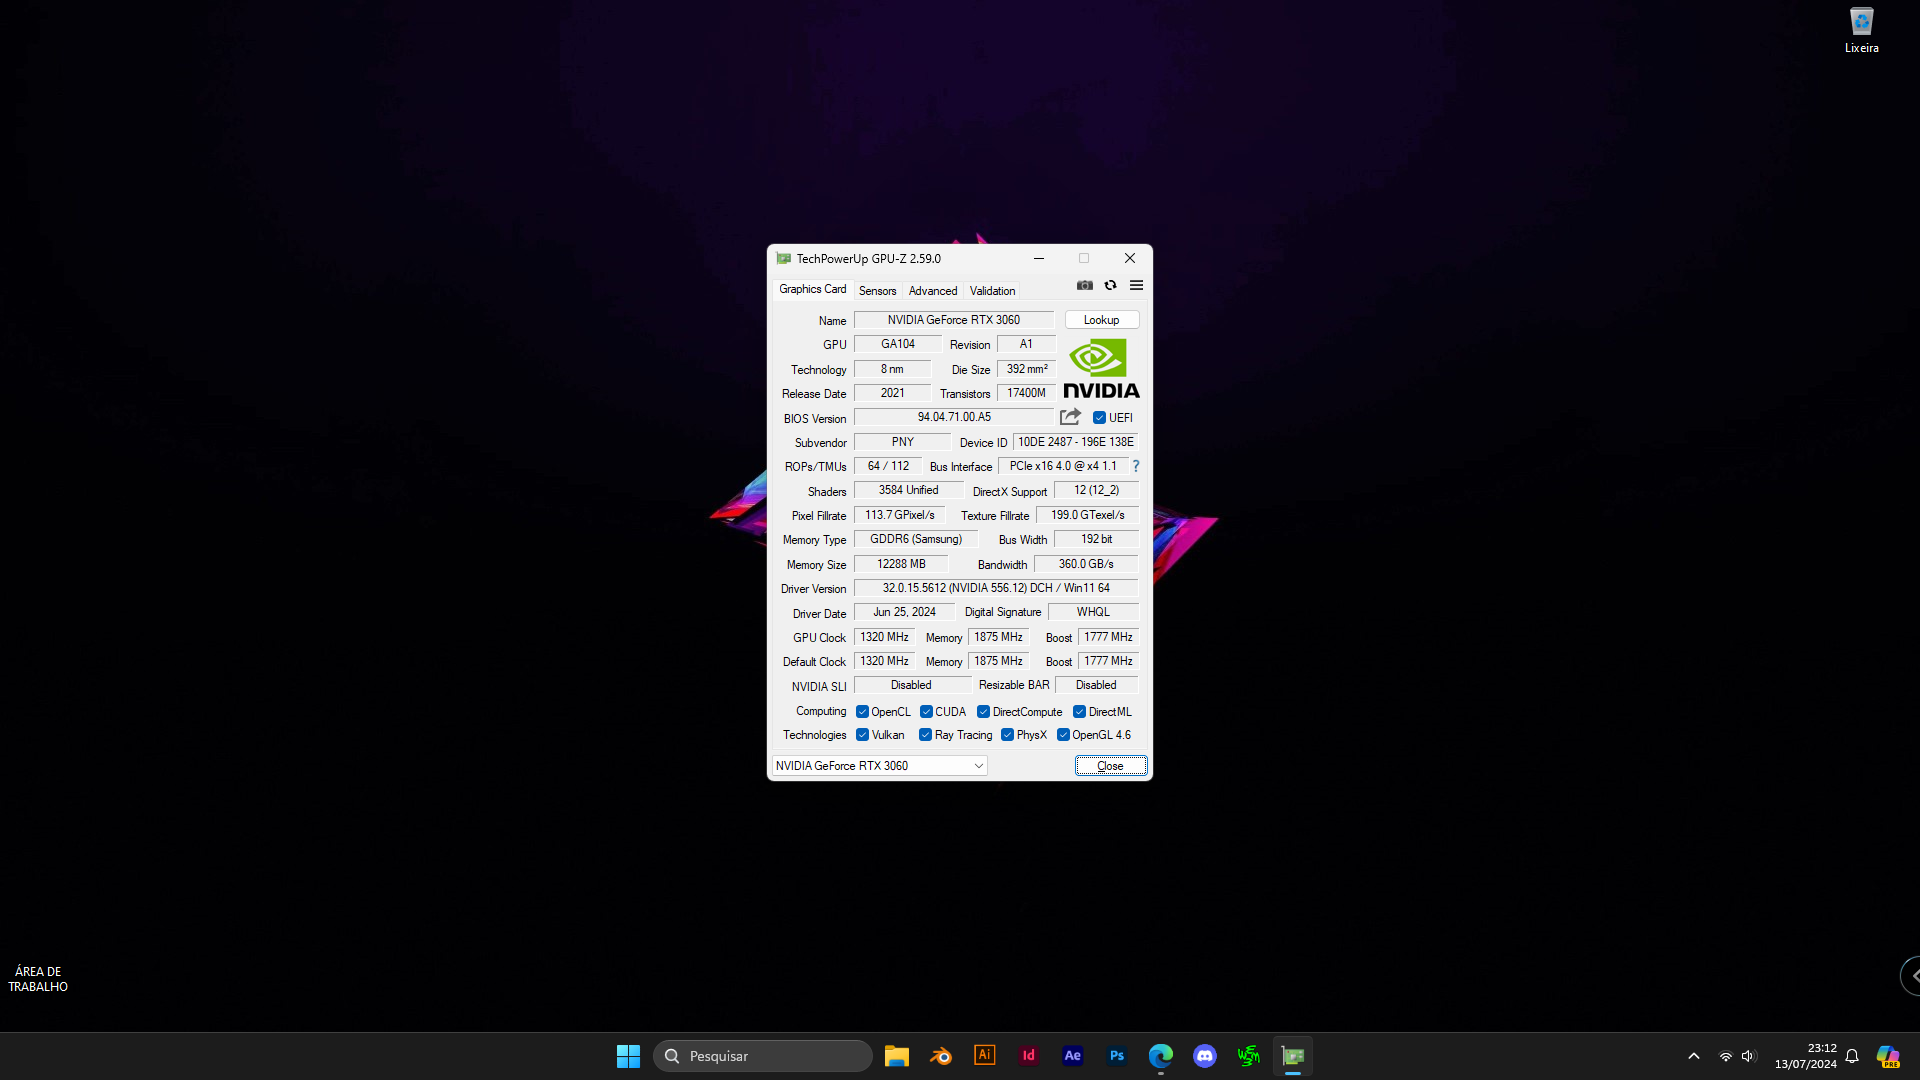Click the Bandwidth value 360.0 GB/s
The width and height of the screenshot is (1920, 1080).
tap(1086, 564)
